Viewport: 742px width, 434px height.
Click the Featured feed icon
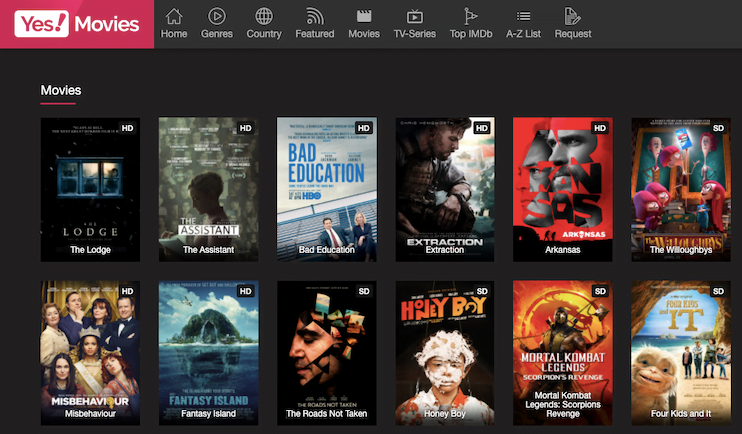coord(315,17)
